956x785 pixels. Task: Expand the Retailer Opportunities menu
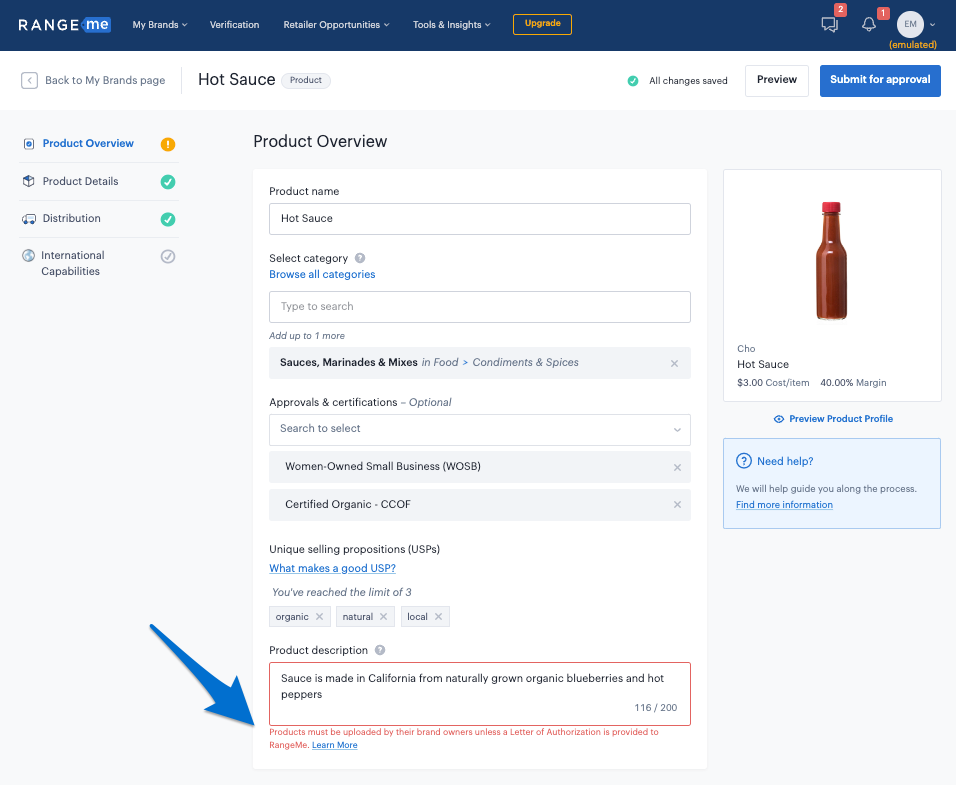[336, 25]
